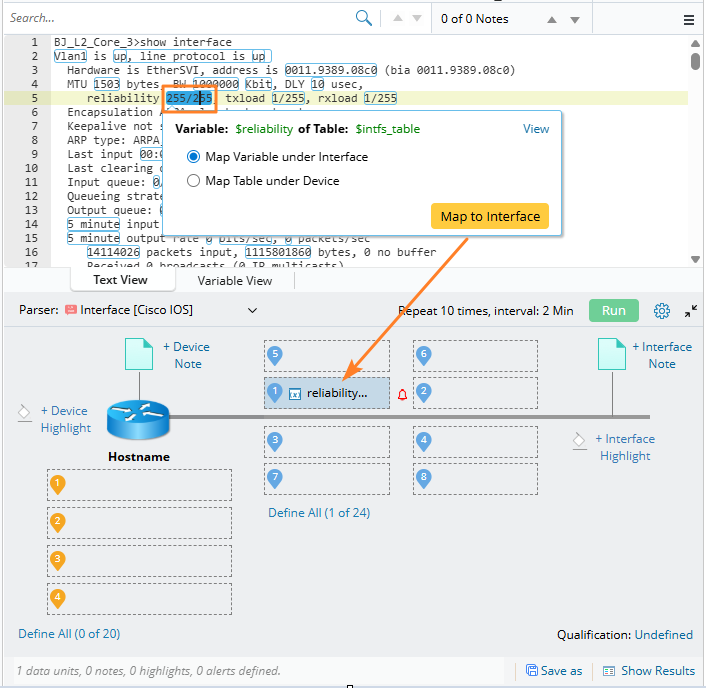Screen dimensions: 706x688
Task: Click the View link in popup
Action: coord(536,129)
